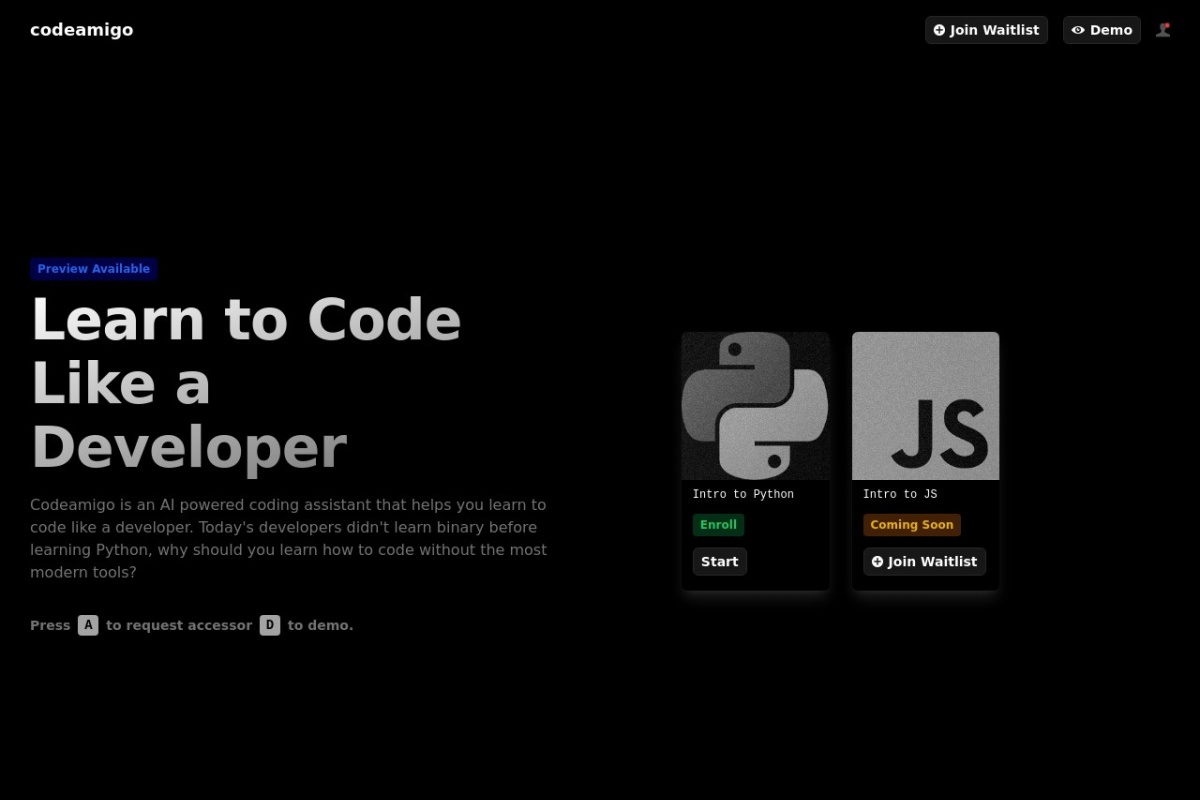
Task: Go to codeamigo home logo
Action: (82, 30)
